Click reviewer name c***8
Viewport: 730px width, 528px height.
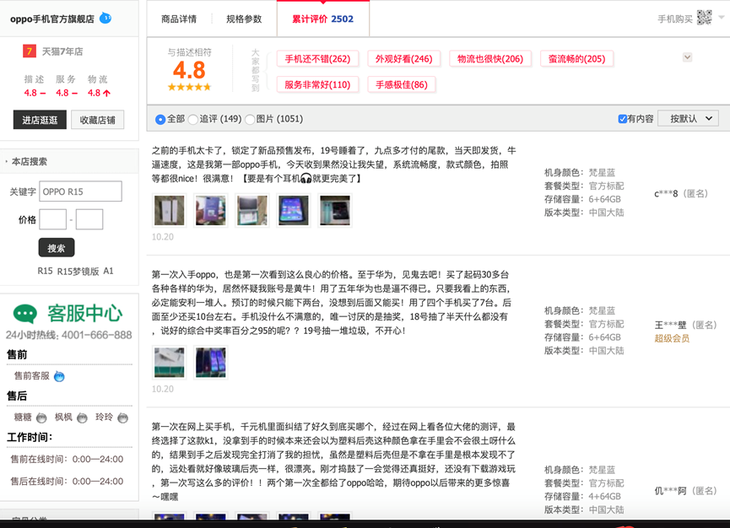(x=666, y=194)
